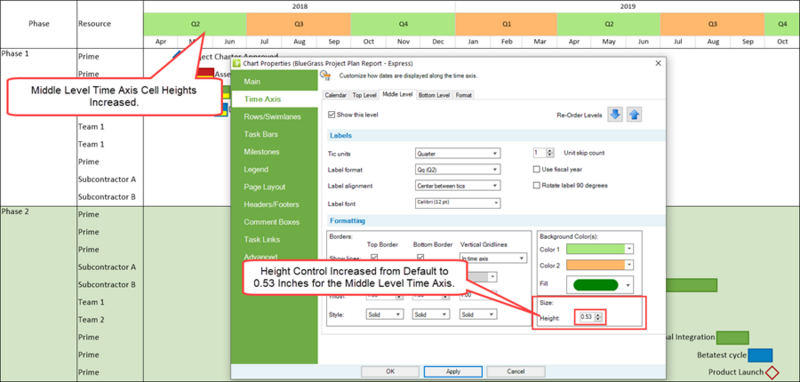
Task: Open the Label font Calibri dropdown
Action: (x=458, y=203)
